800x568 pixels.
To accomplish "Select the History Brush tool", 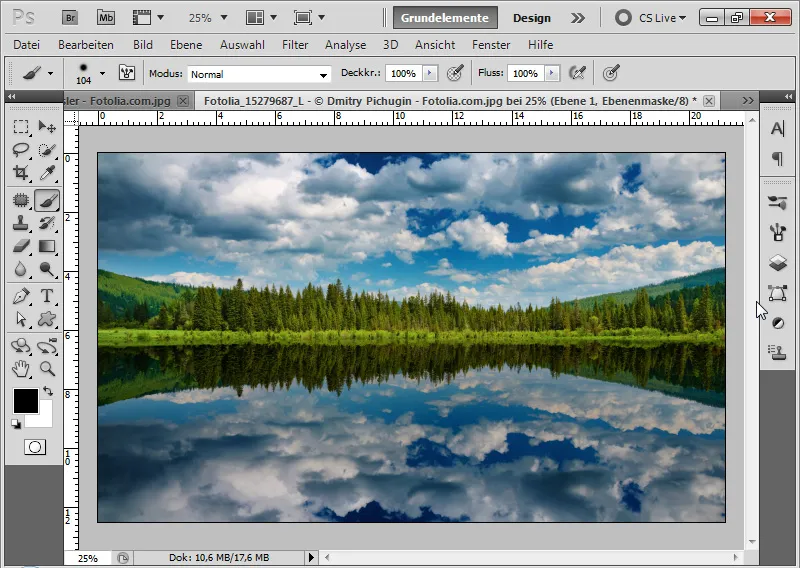I will tap(47, 223).
